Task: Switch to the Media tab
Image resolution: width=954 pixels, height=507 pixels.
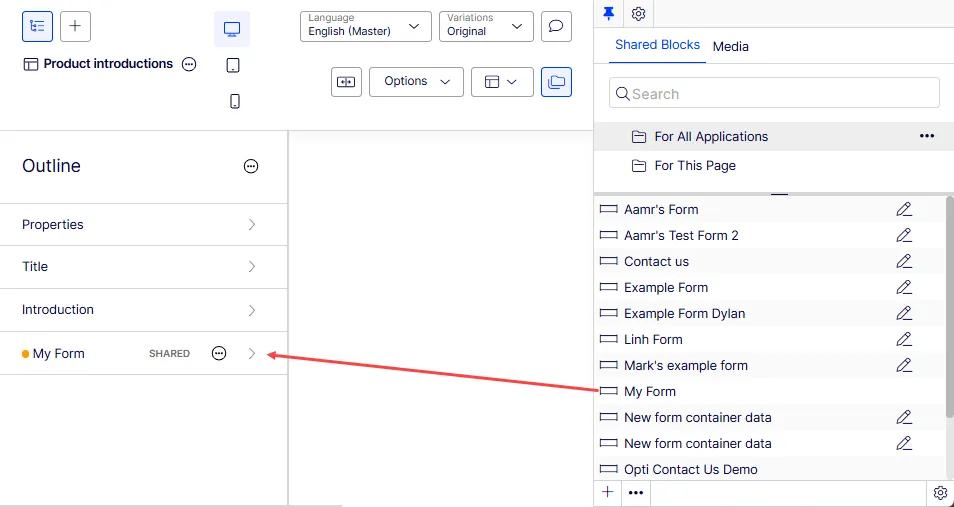Action: (731, 47)
